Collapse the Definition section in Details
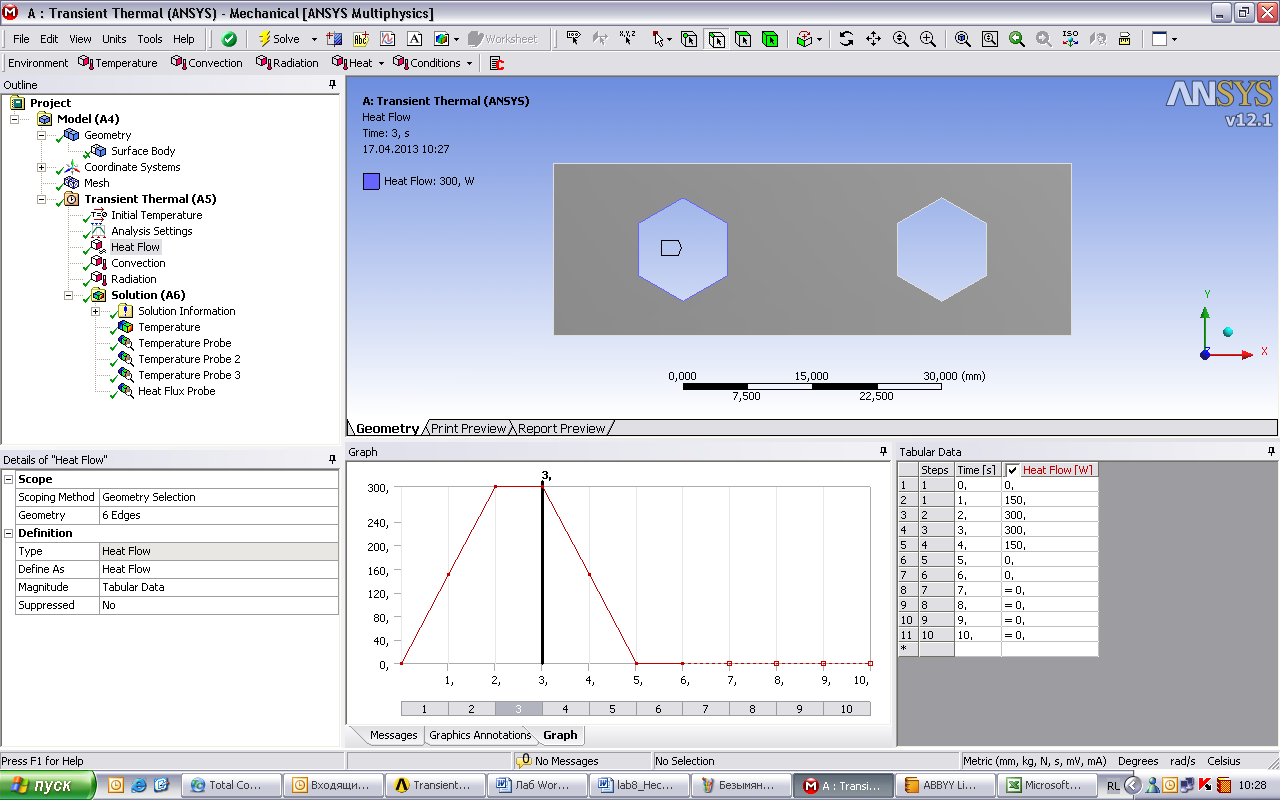 [9, 533]
